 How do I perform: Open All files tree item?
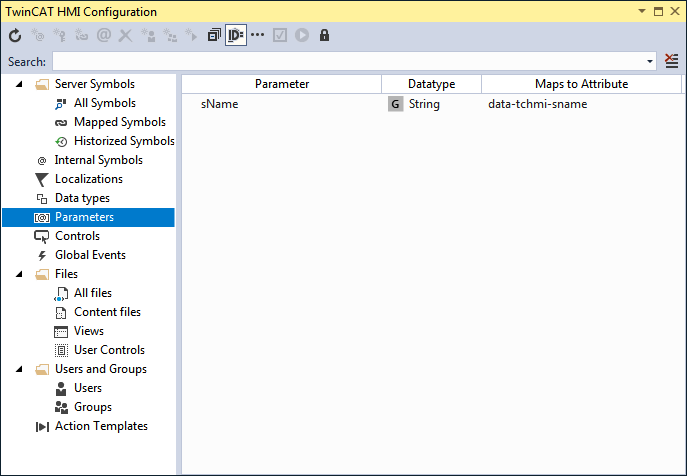click(x=92, y=293)
